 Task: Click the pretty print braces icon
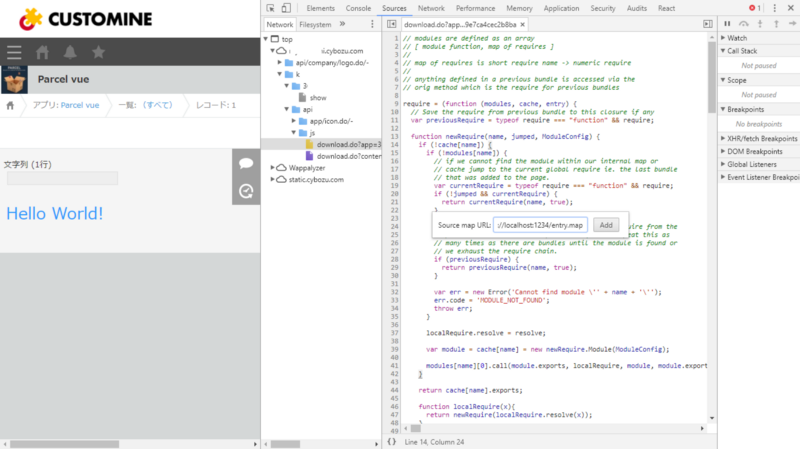392,441
